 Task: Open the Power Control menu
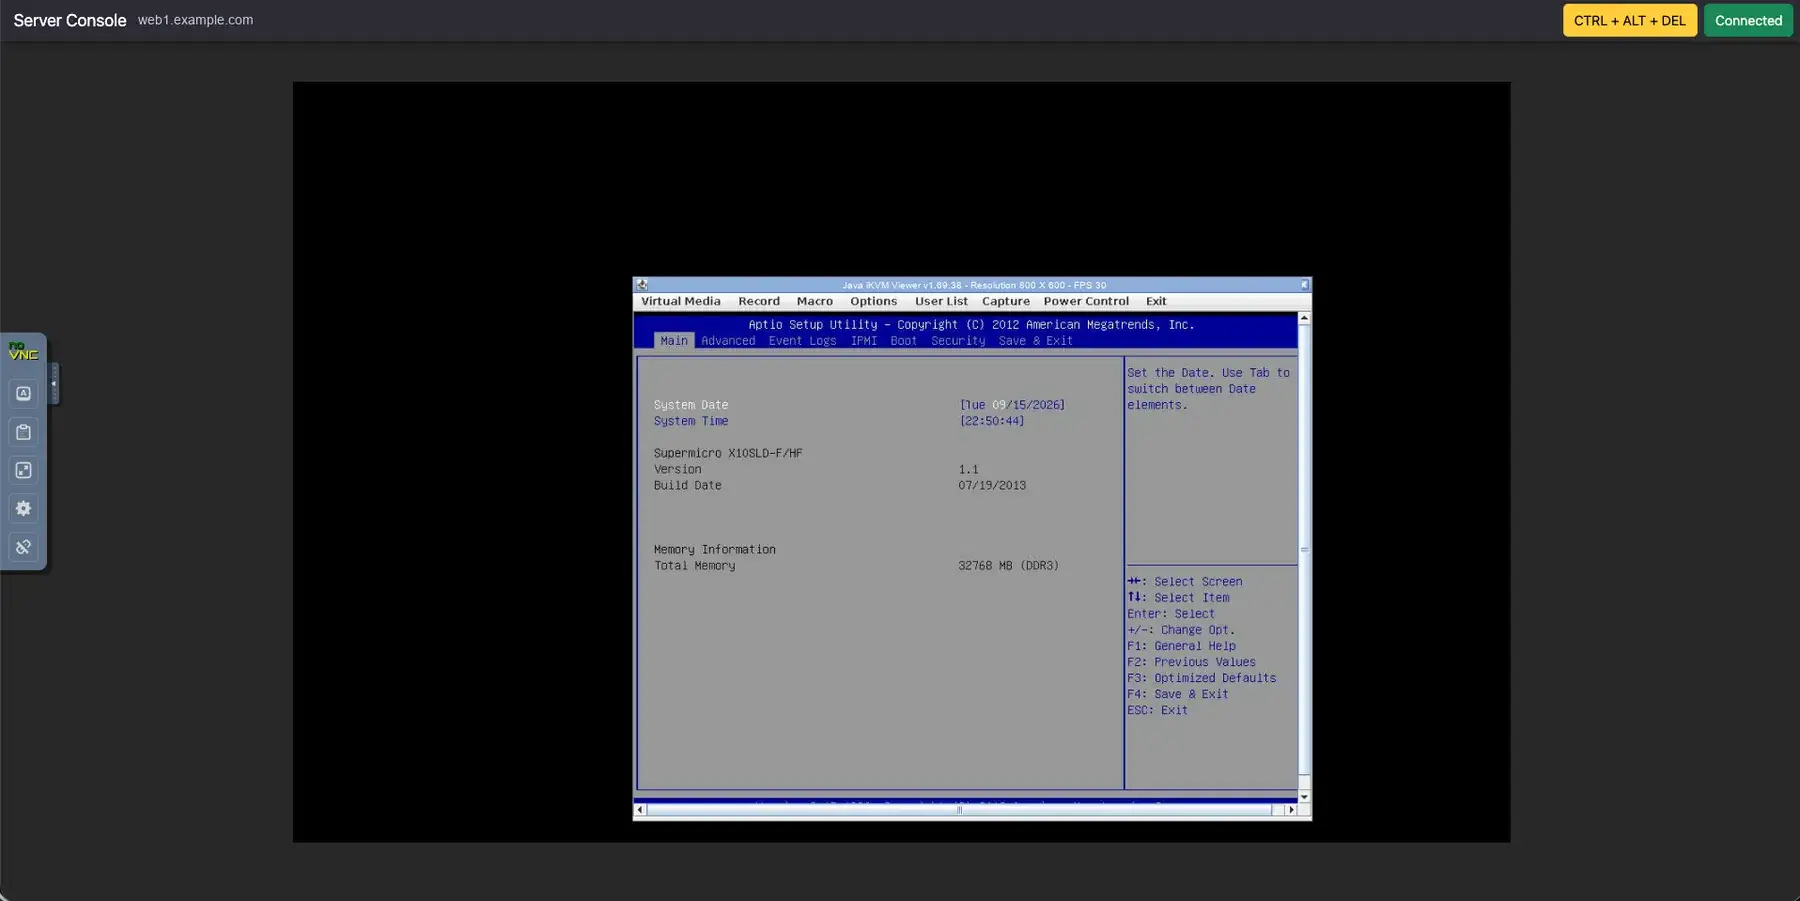click(x=1086, y=301)
